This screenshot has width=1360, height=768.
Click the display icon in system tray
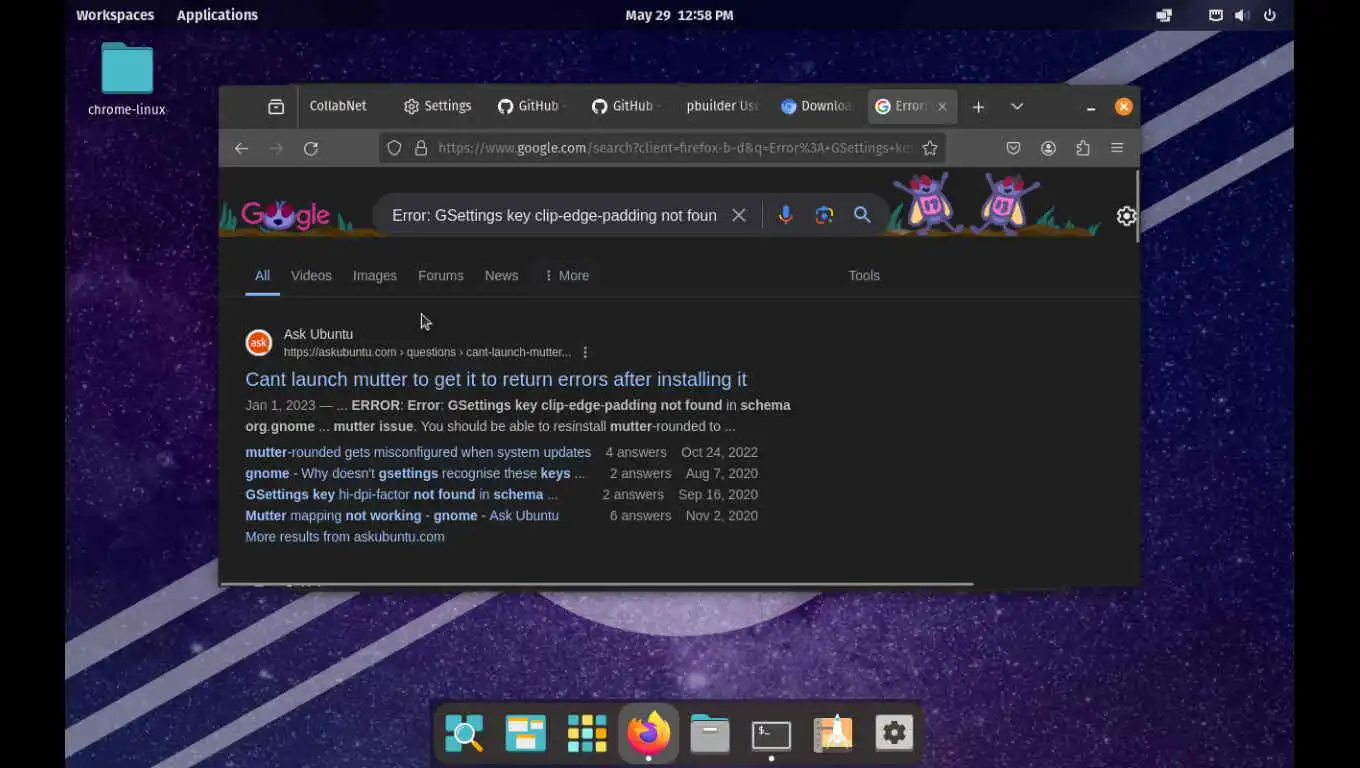tap(1164, 15)
